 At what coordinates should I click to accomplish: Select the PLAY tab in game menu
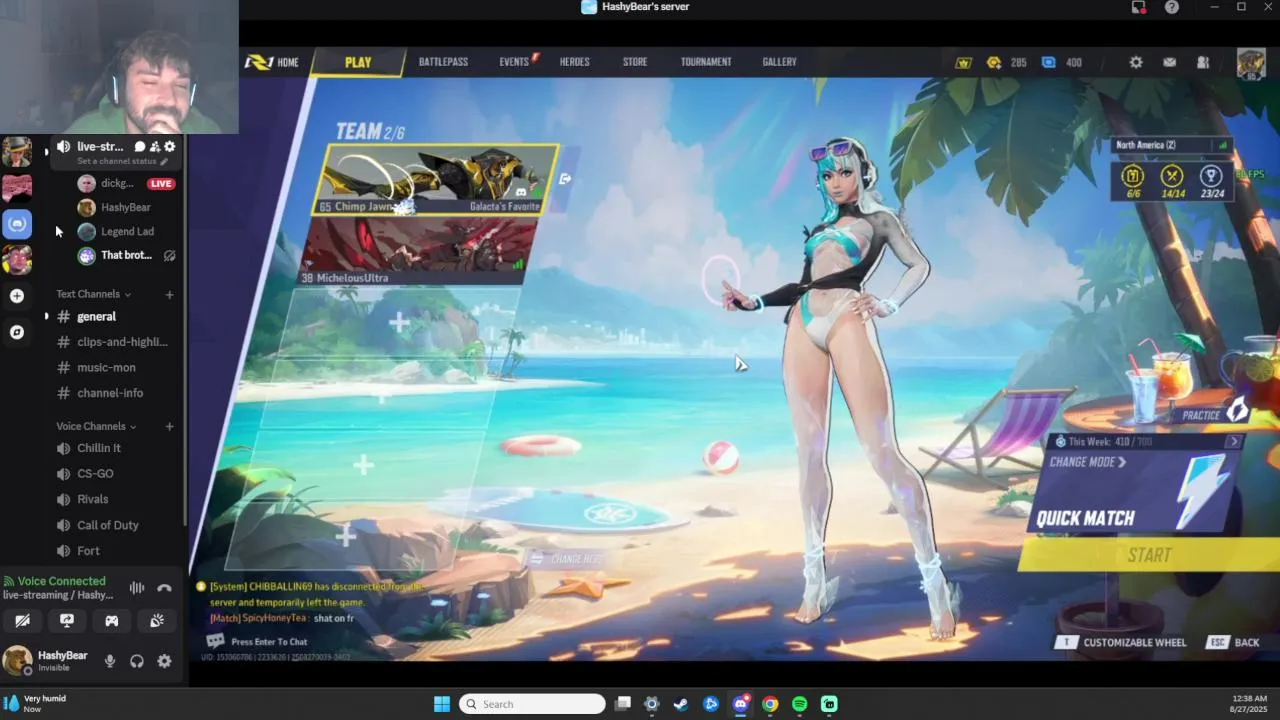click(x=358, y=62)
